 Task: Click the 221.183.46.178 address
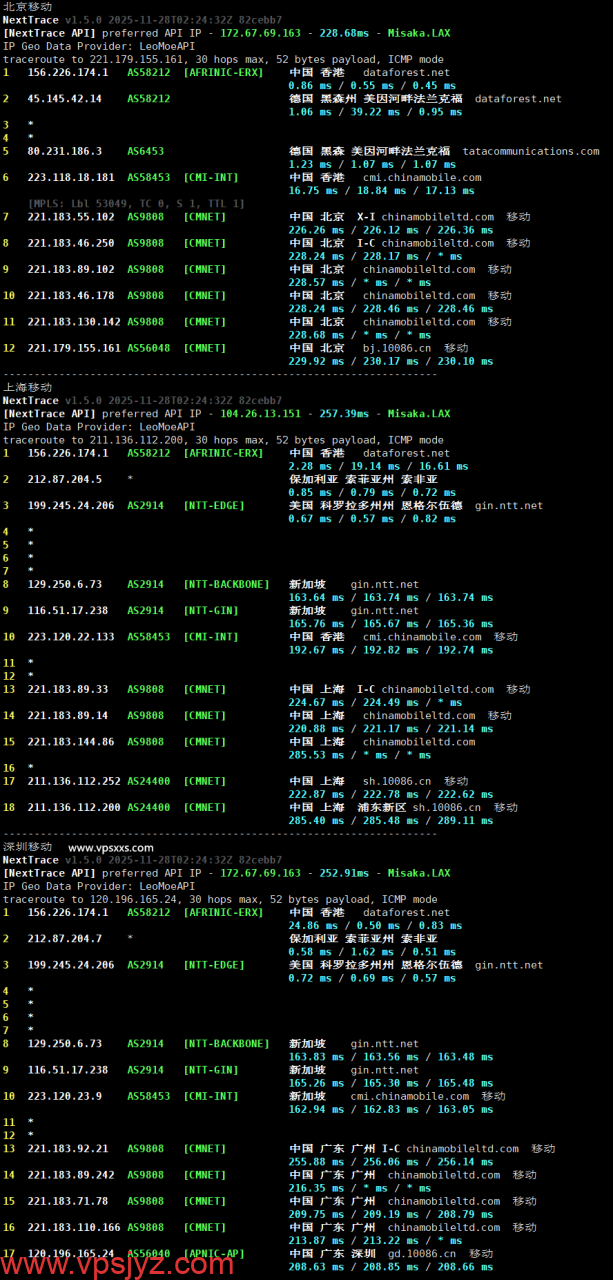tap(71, 295)
